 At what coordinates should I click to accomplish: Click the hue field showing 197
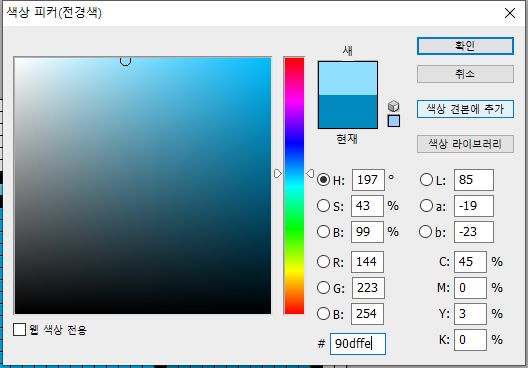(368, 180)
